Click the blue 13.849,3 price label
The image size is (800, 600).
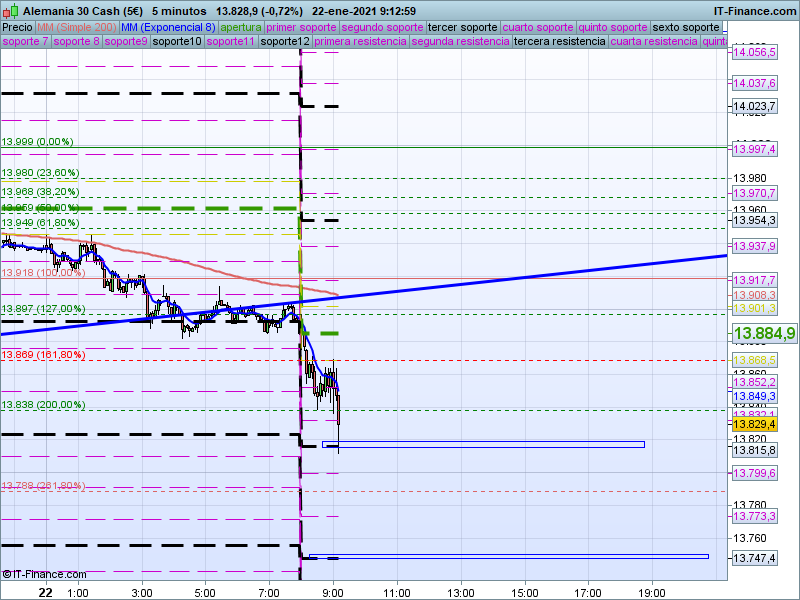coord(754,396)
